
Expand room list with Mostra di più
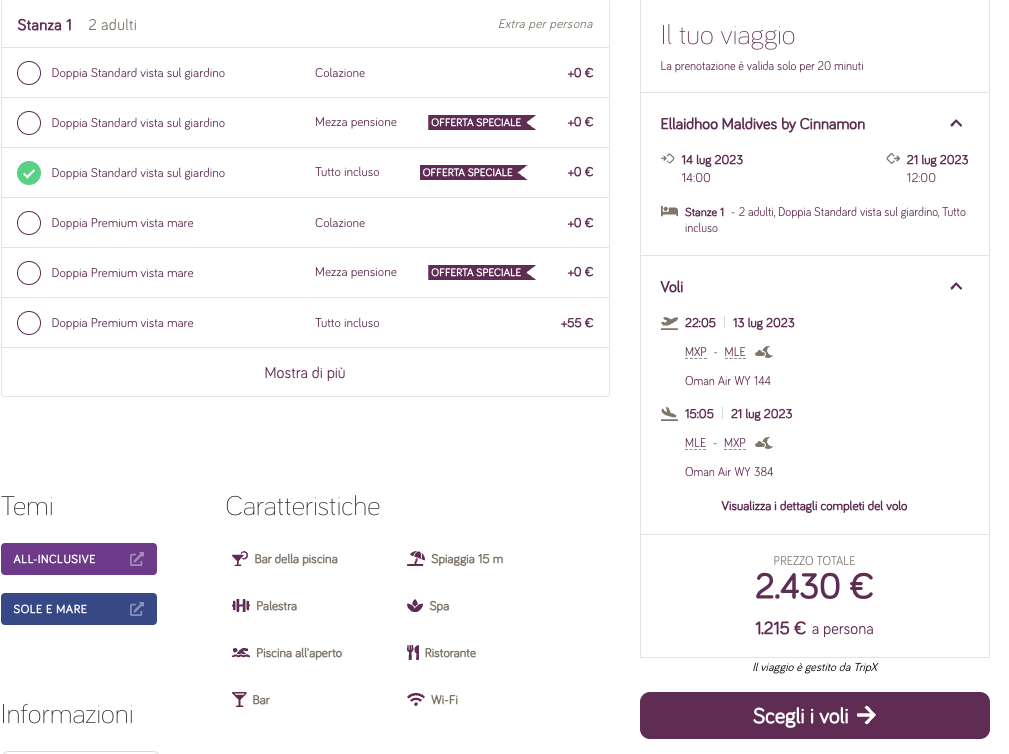tap(305, 373)
